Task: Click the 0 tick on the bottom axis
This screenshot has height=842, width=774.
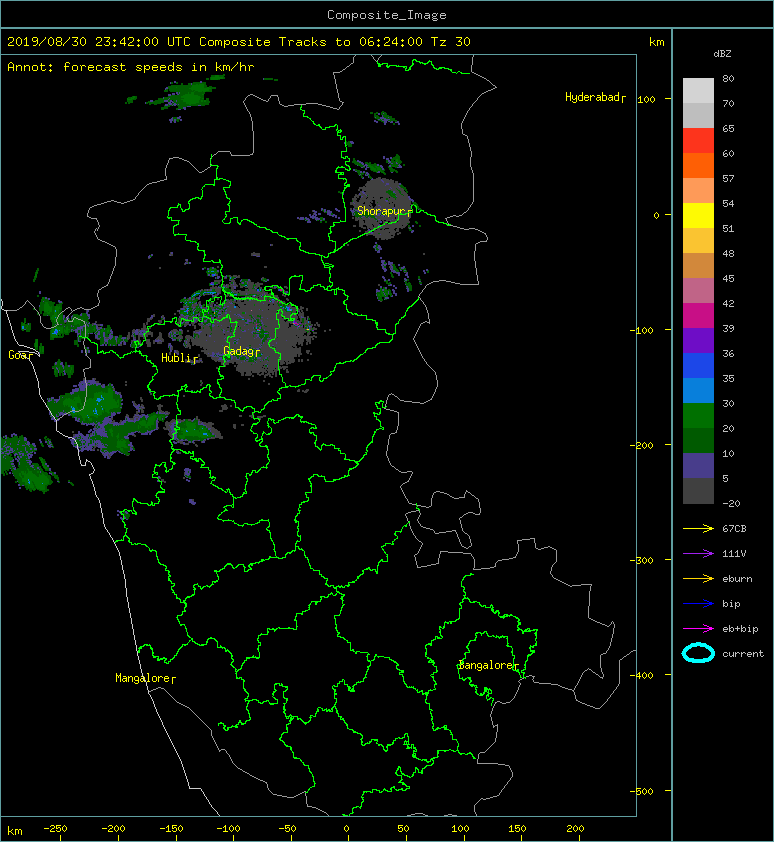Action: [346, 829]
